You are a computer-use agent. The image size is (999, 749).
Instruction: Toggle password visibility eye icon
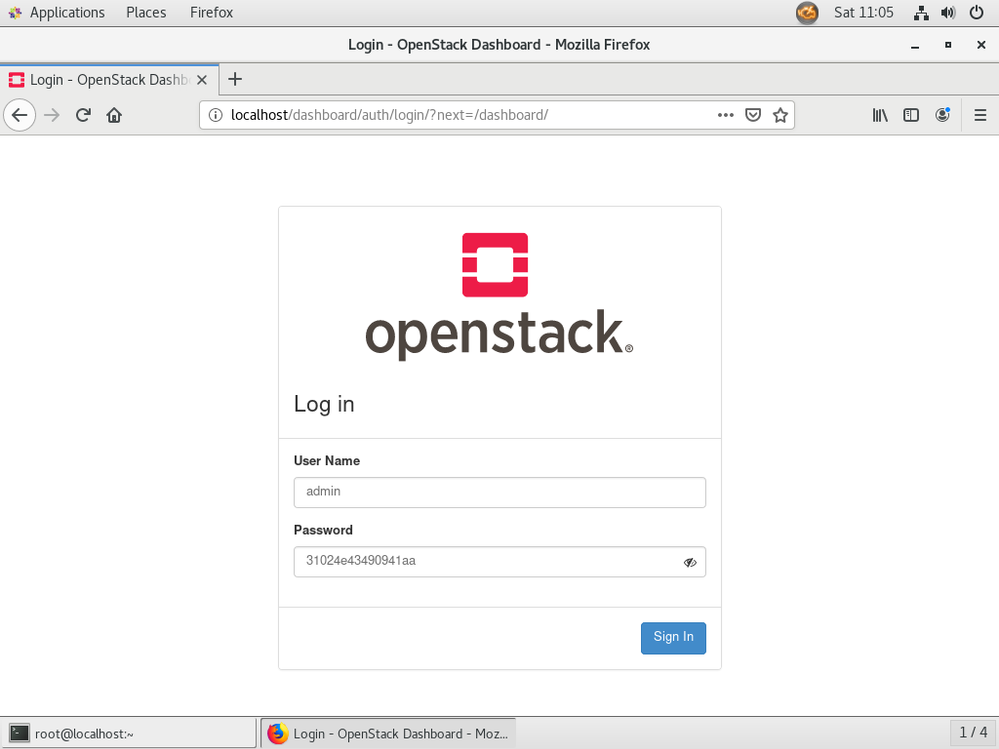(690, 562)
